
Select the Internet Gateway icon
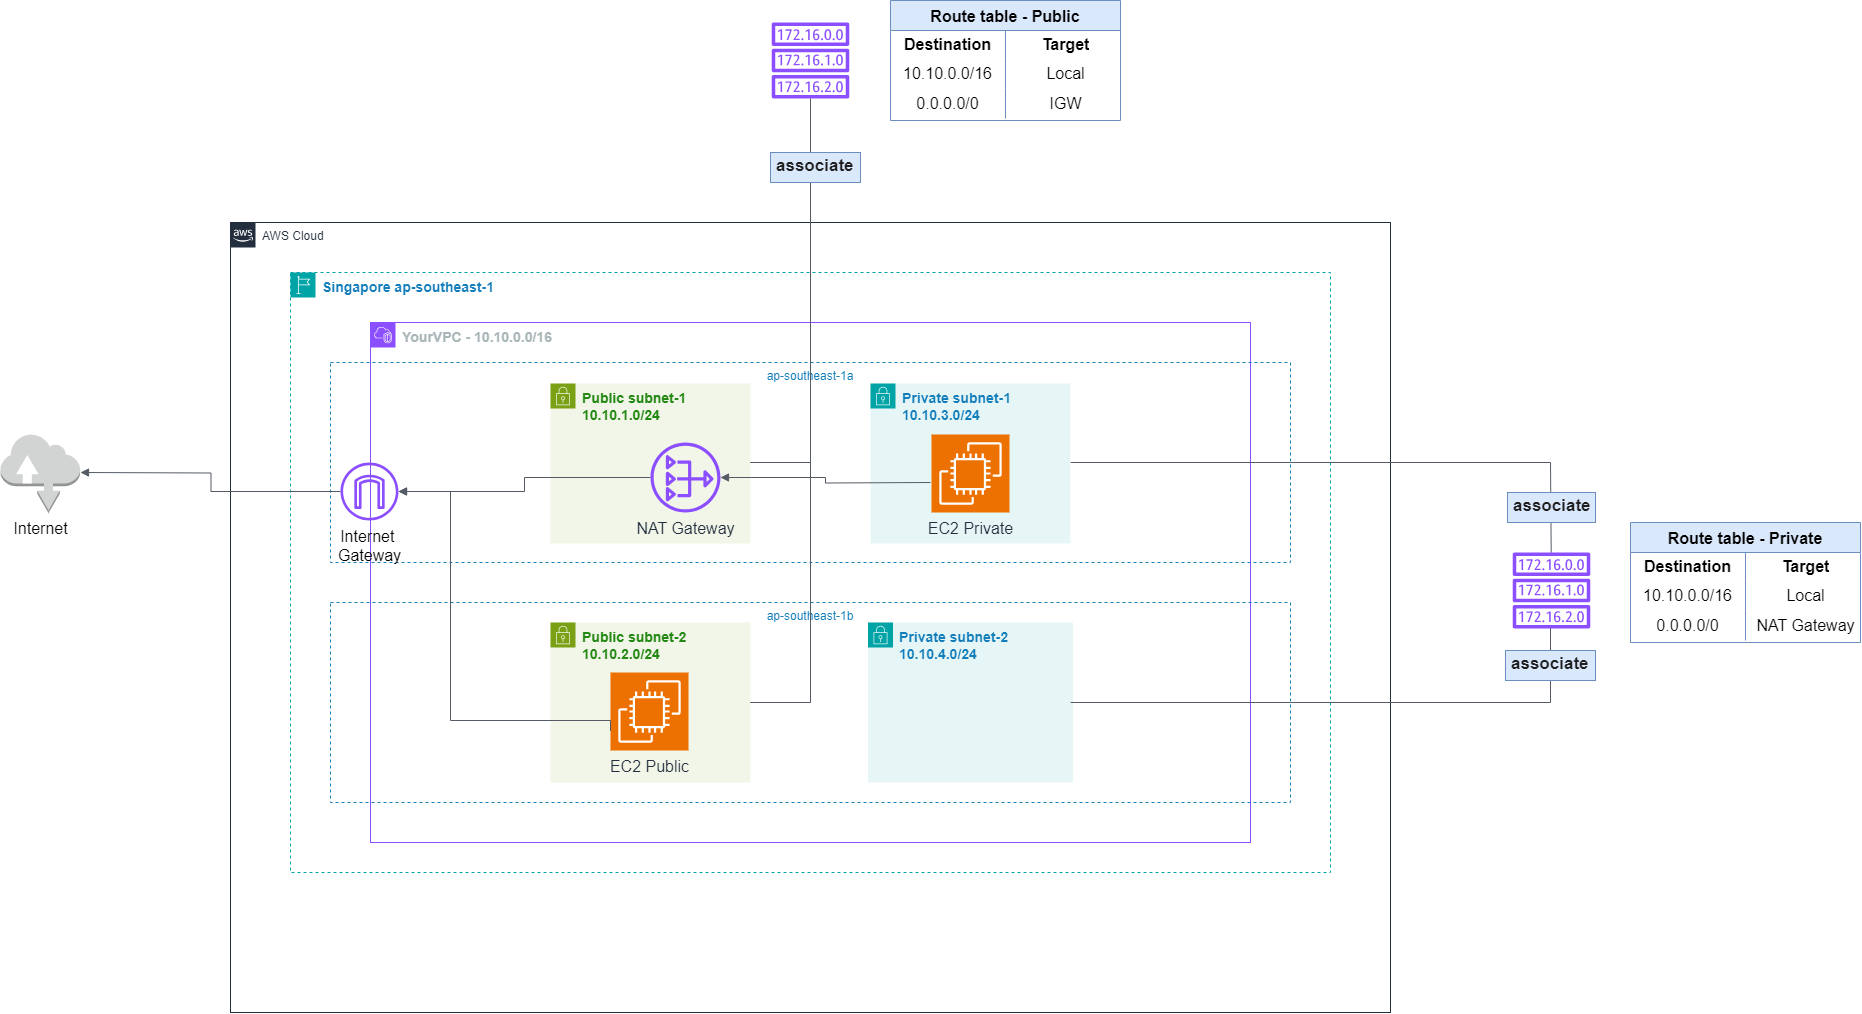(x=369, y=491)
